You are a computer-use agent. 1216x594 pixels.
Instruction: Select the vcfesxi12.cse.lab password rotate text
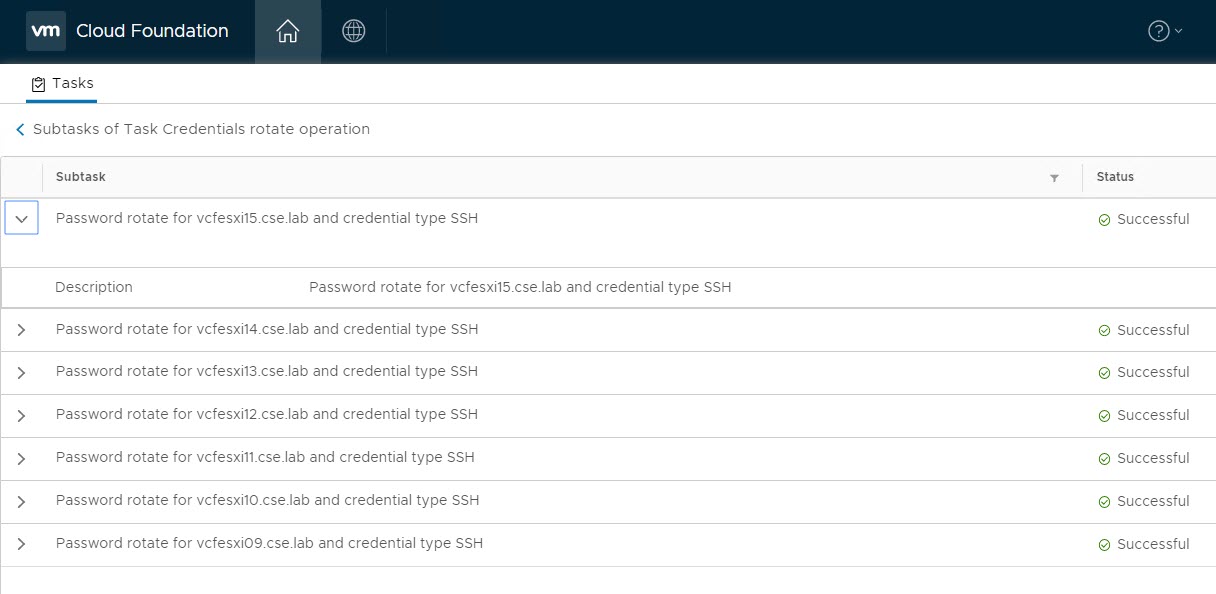(267, 414)
